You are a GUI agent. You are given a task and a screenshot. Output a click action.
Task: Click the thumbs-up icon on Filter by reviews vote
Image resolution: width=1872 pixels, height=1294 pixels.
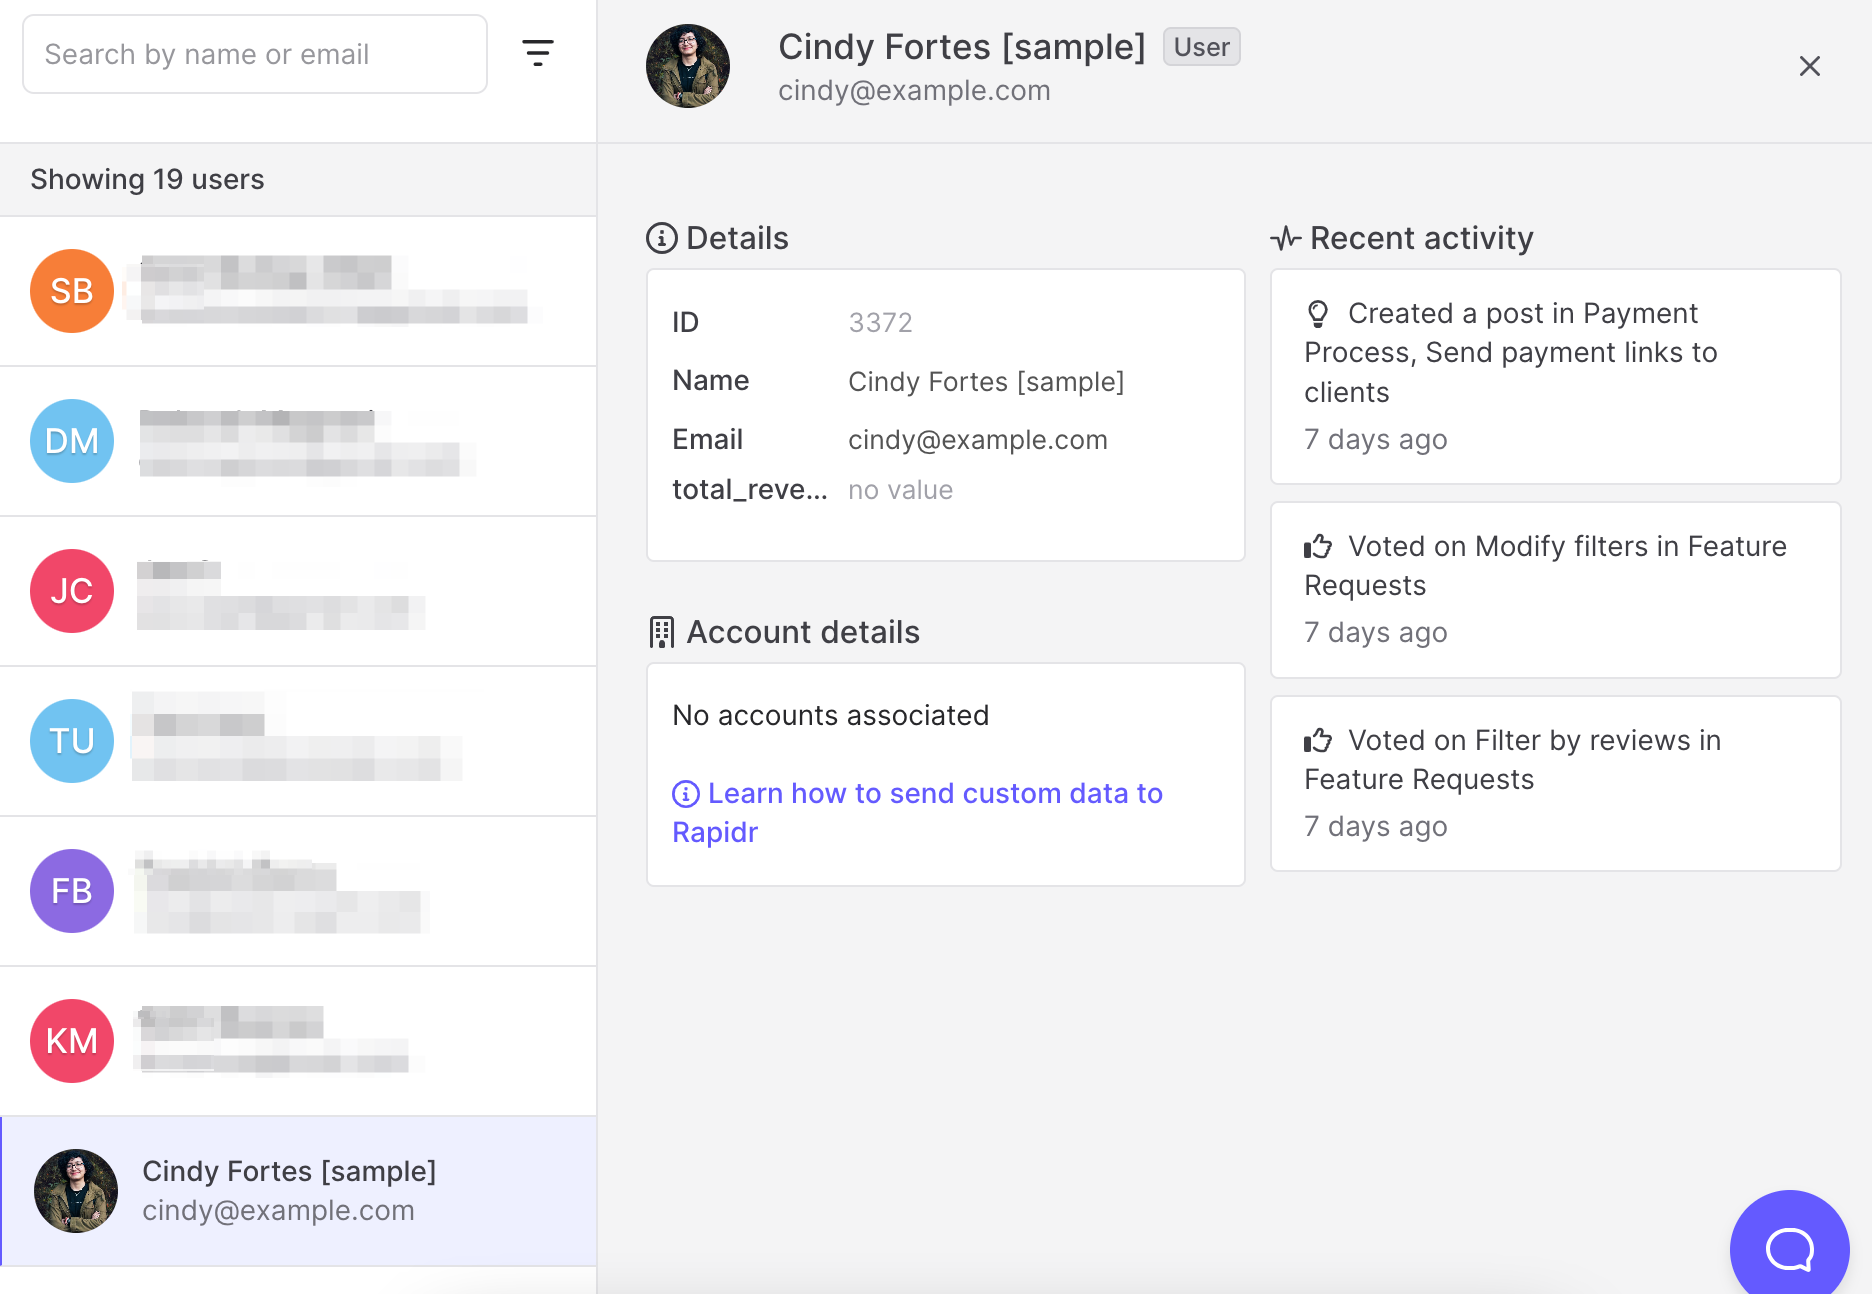1318,740
